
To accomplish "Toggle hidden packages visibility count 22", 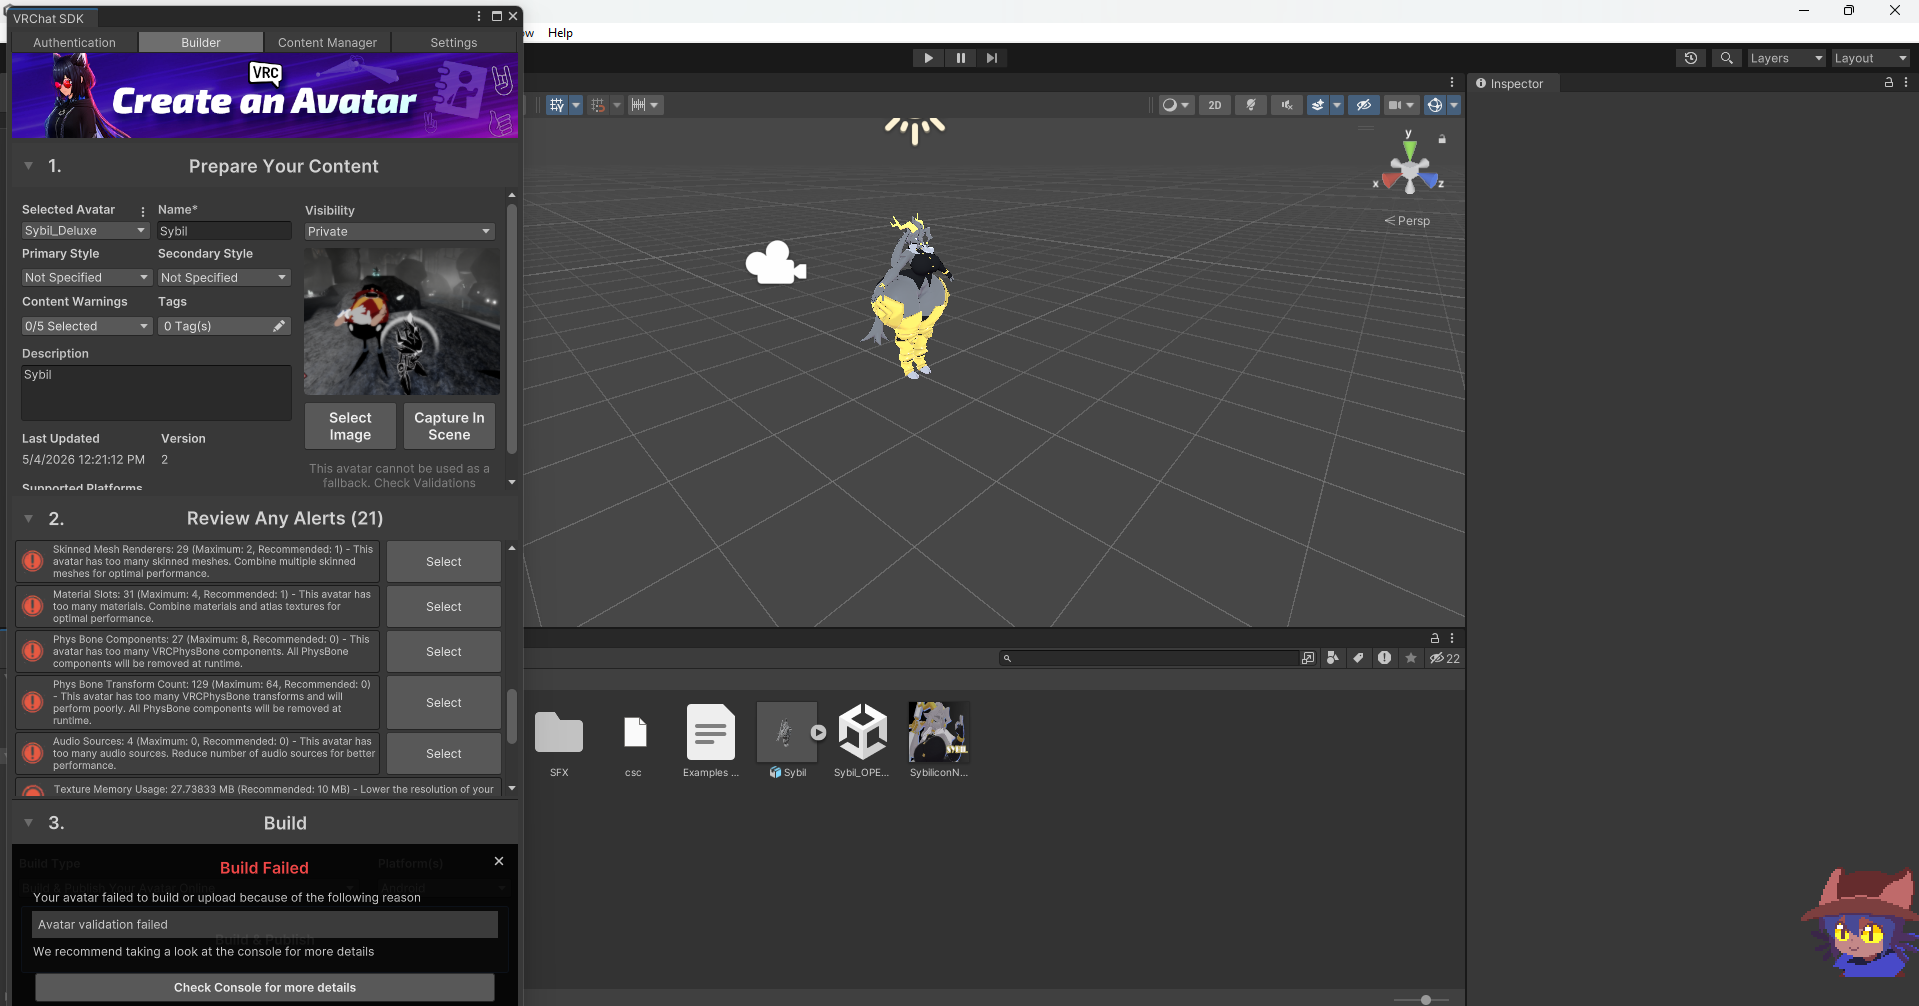I will point(1445,658).
